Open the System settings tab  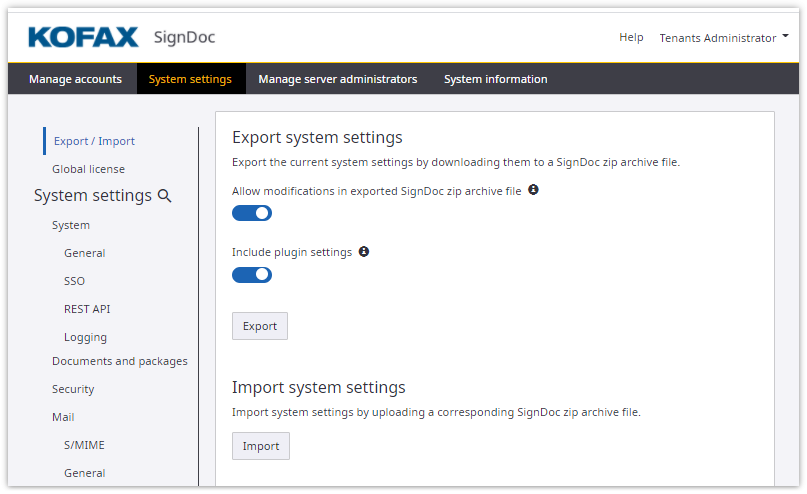point(190,79)
